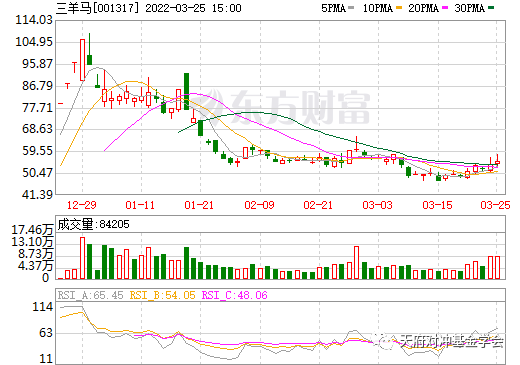This screenshot has width=520, height=365.
Task: Click date label 01-21
Action: 199,205
